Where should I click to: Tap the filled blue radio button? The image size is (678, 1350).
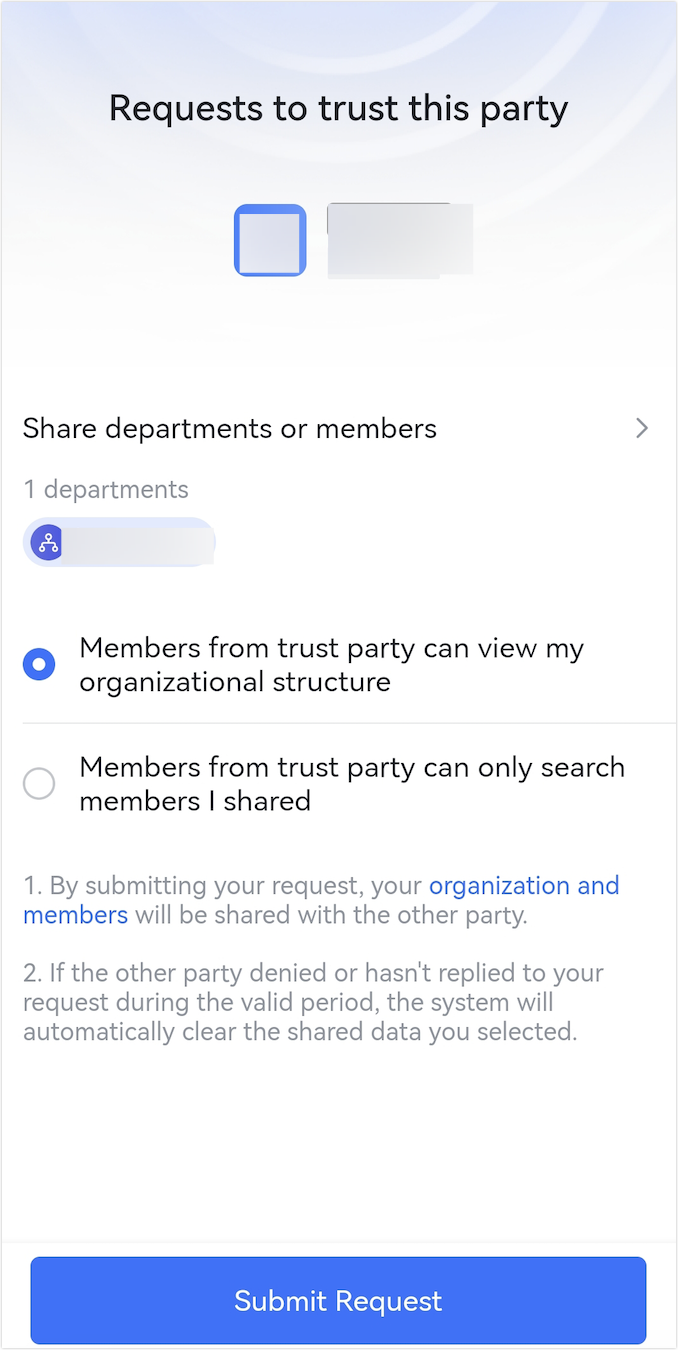39,663
